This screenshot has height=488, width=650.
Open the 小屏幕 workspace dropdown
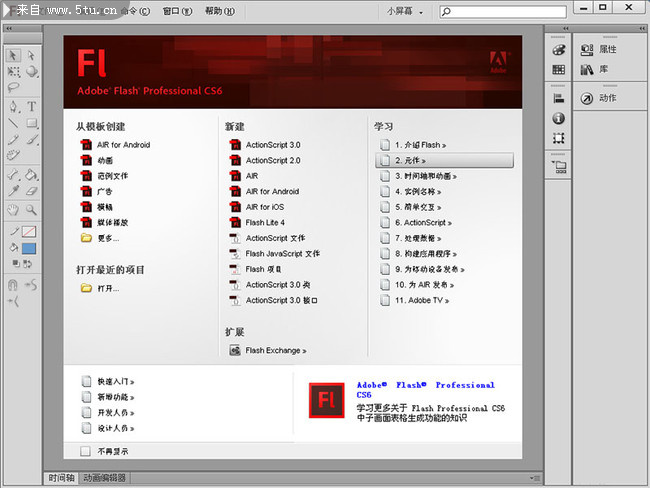(405, 12)
